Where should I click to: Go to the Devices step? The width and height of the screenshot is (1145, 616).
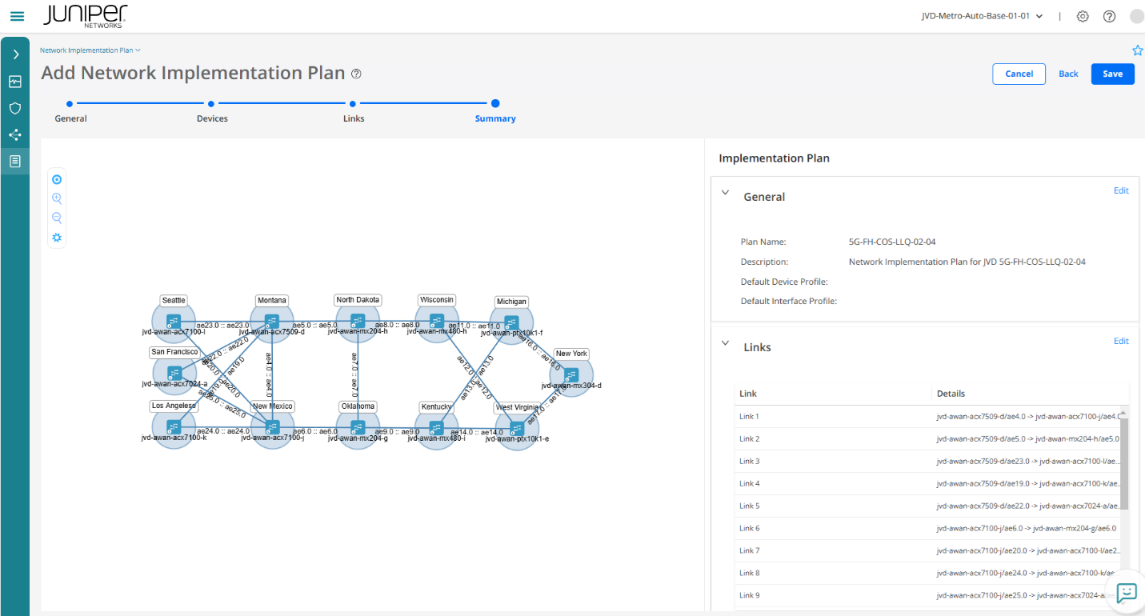[212, 103]
